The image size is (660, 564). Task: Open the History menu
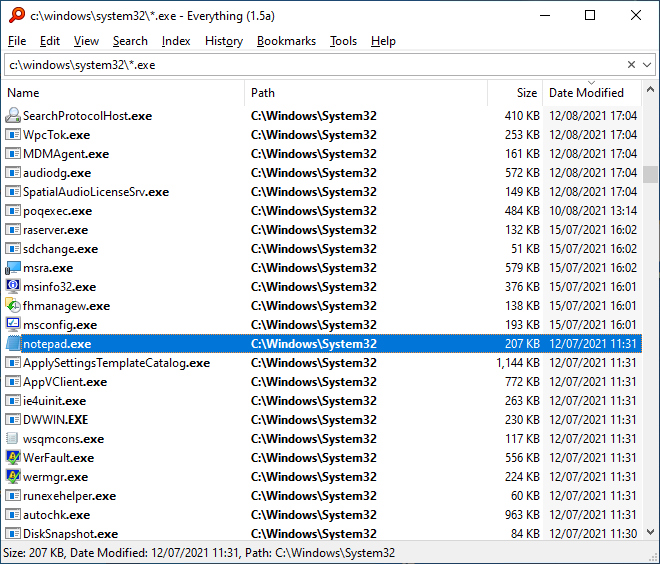coord(224,41)
